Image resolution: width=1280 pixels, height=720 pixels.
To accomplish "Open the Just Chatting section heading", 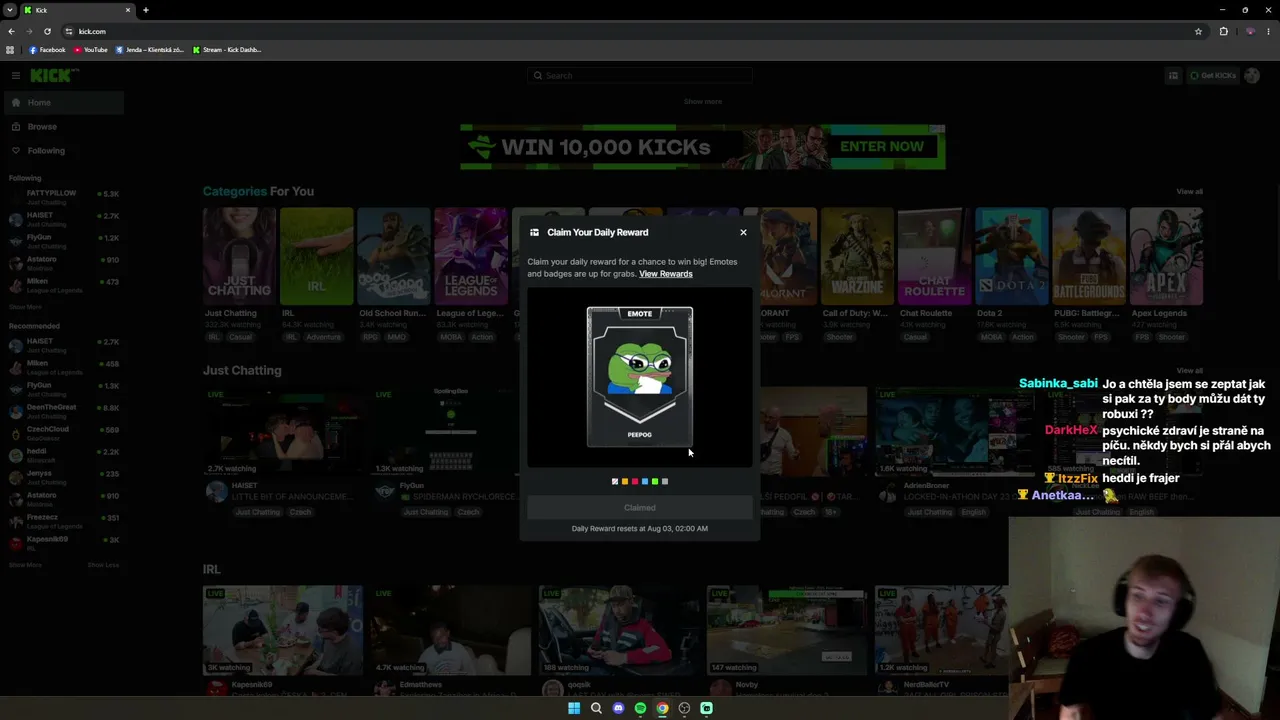I will pyautogui.click(x=242, y=370).
